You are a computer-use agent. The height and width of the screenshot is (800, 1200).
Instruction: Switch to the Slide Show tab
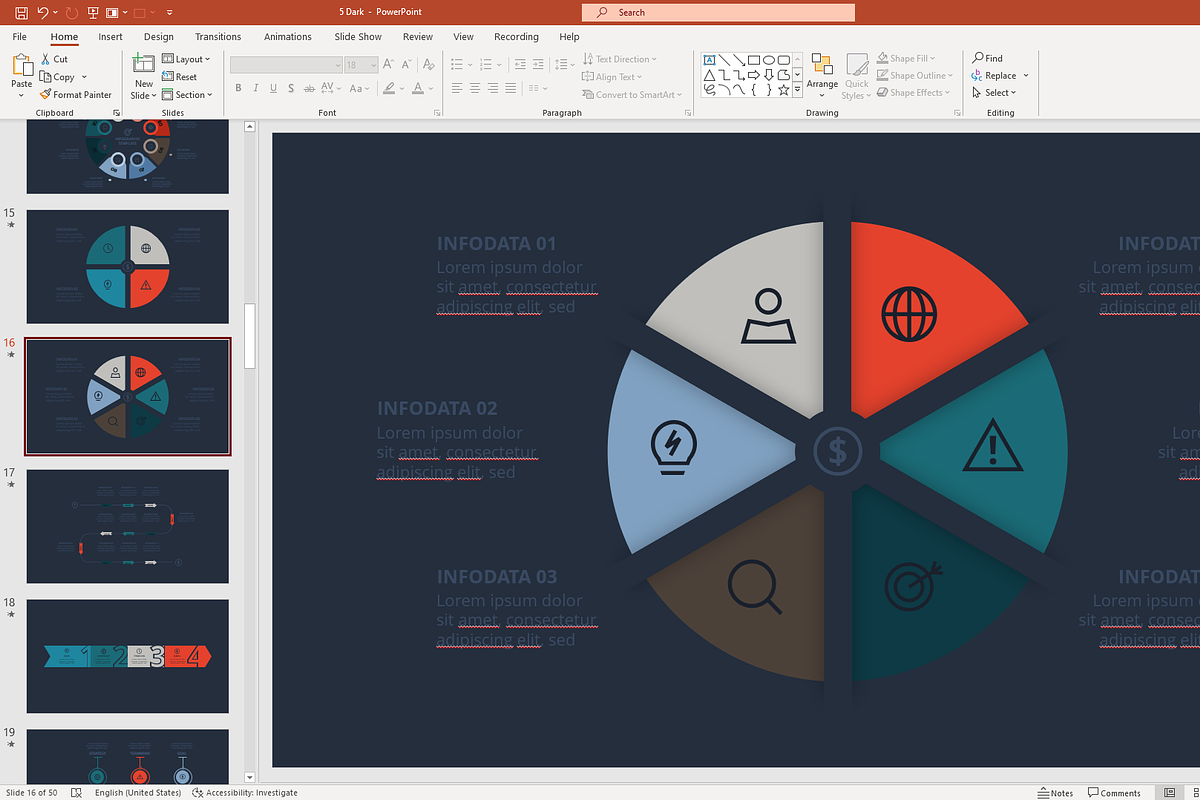pyautogui.click(x=358, y=37)
